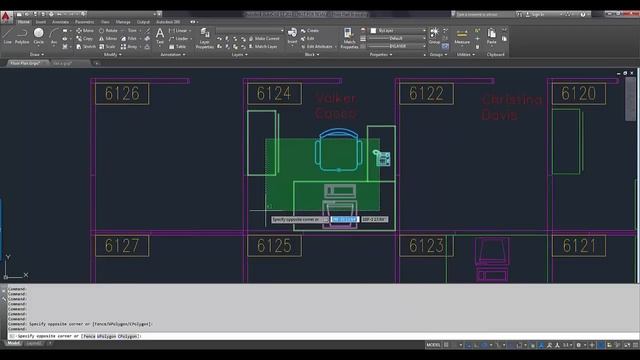Open the Insert ribbon tab
This screenshot has width=640, height=360.
[41, 22]
